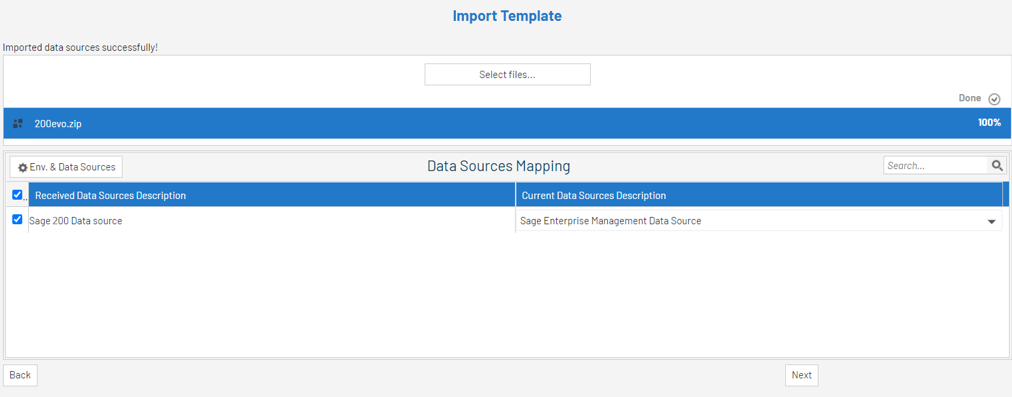Click the 100% upload progress indicator
Image resolution: width=1012 pixels, height=397 pixels.
pyautogui.click(x=989, y=123)
